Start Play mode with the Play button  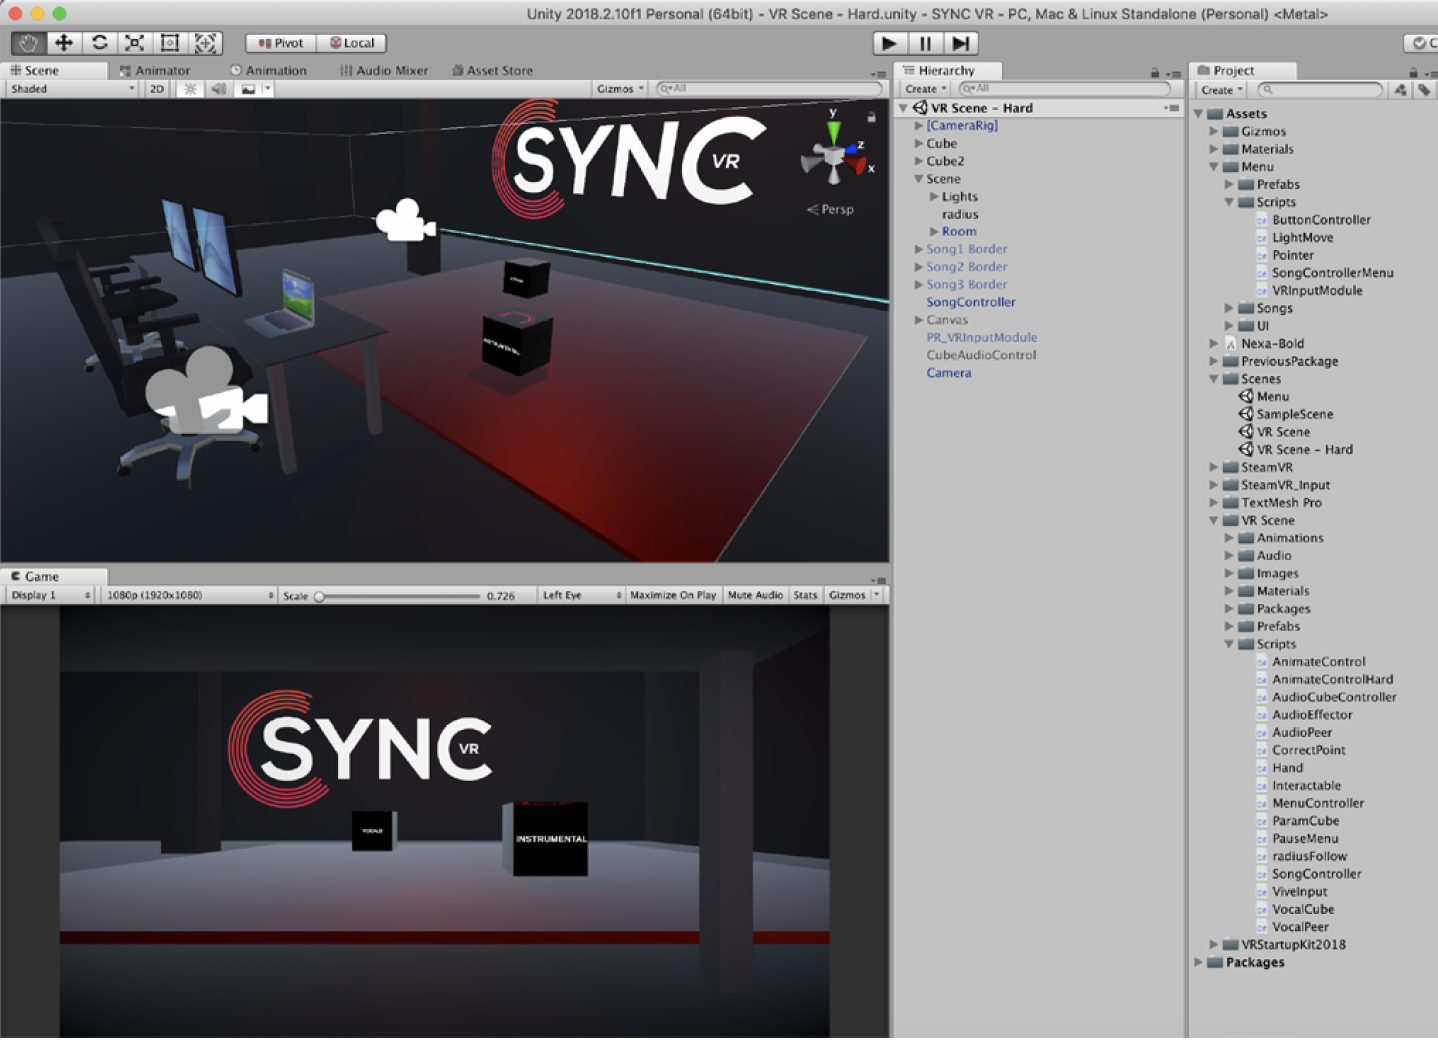[889, 43]
